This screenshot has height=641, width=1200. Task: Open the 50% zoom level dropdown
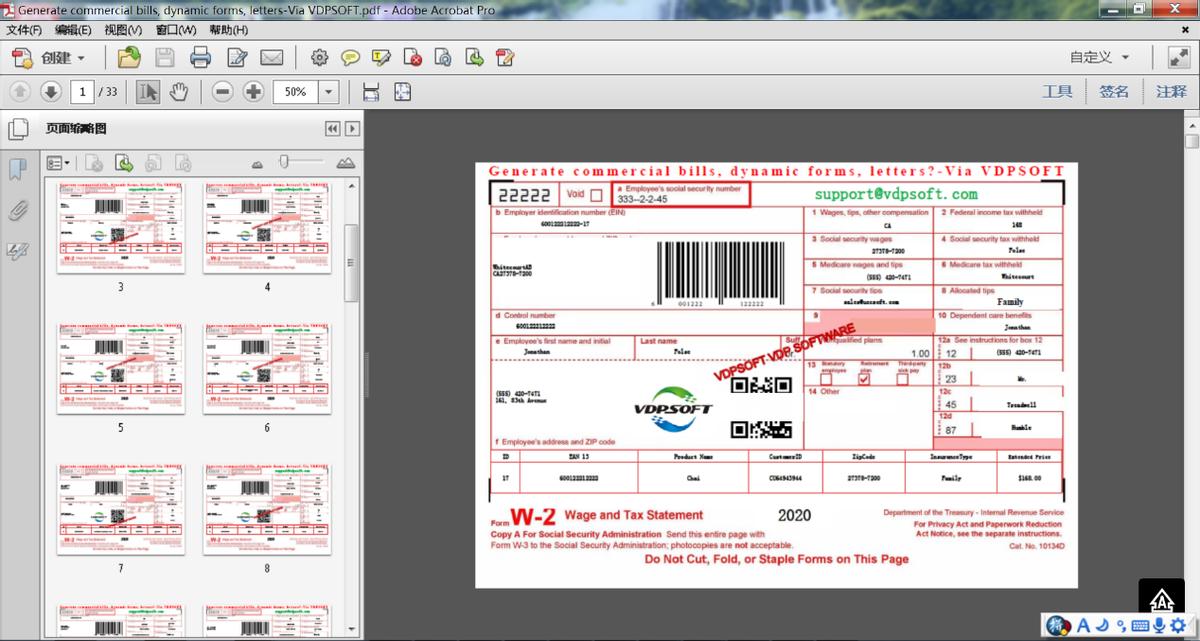329,92
